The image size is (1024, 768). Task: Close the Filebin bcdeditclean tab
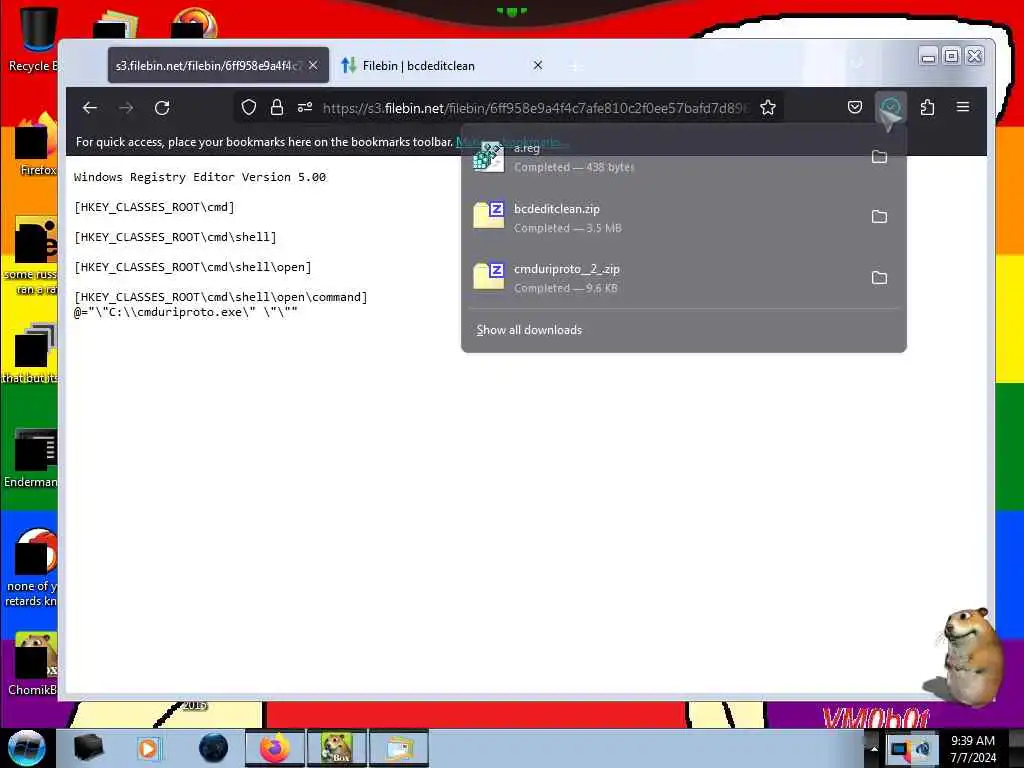click(x=537, y=65)
